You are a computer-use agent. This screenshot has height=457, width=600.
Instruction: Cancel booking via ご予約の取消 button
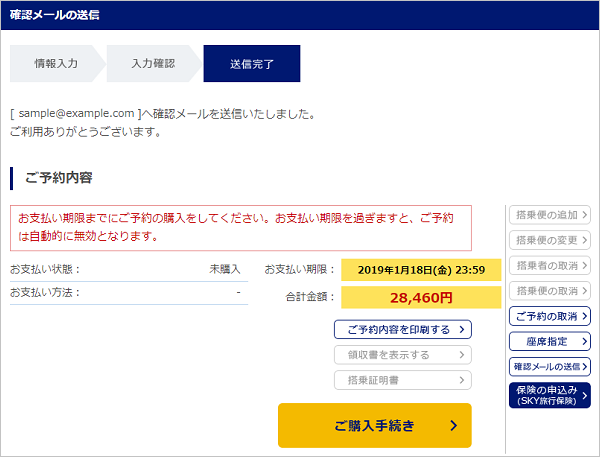tap(549, 316)
